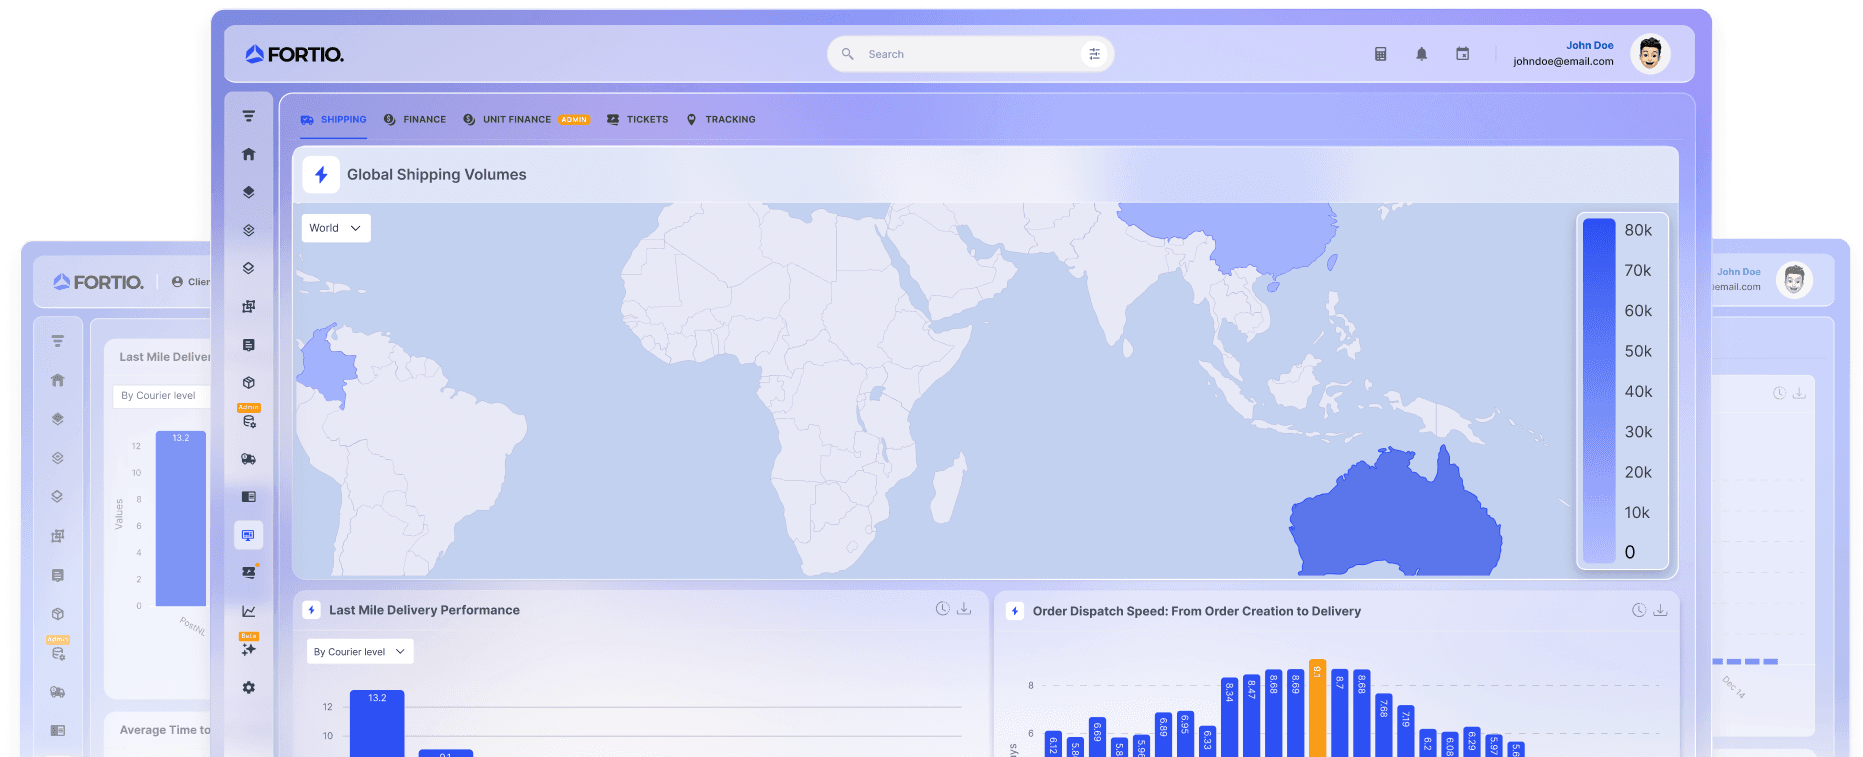Click the map legend color gradient bar

(x=1599, y=391)
